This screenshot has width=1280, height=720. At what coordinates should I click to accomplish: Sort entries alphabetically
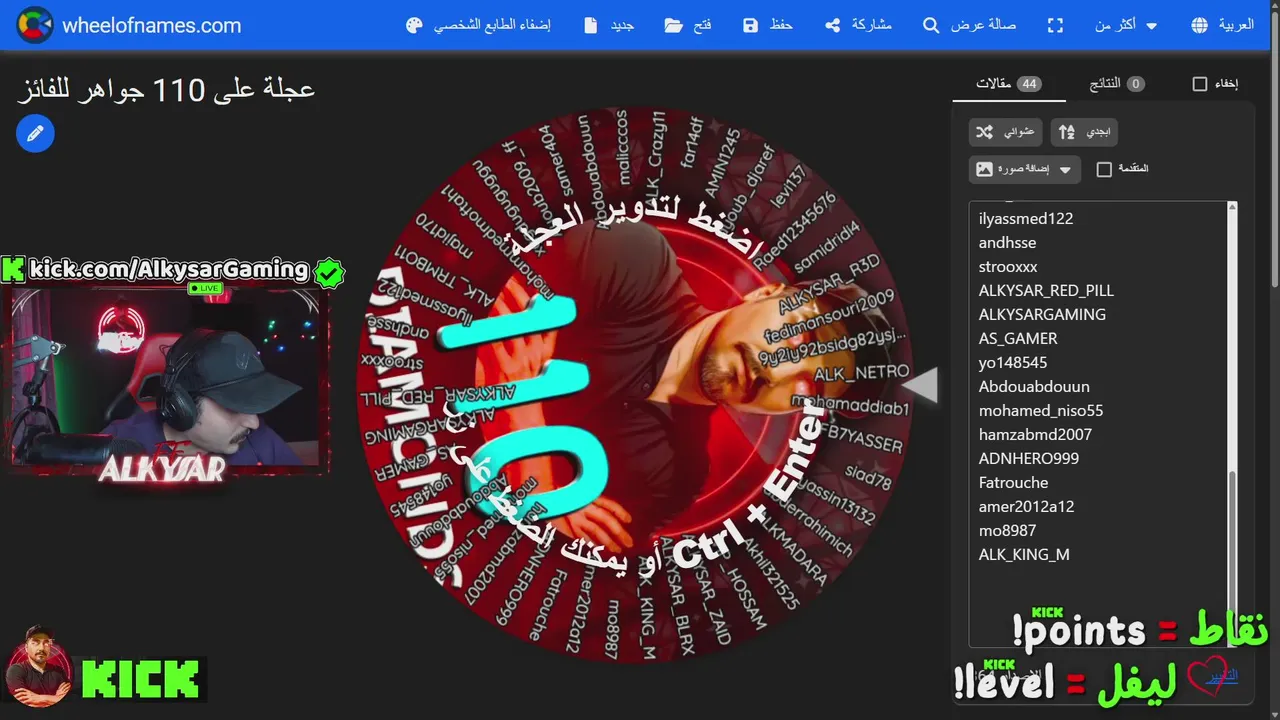pos(1084,132)
